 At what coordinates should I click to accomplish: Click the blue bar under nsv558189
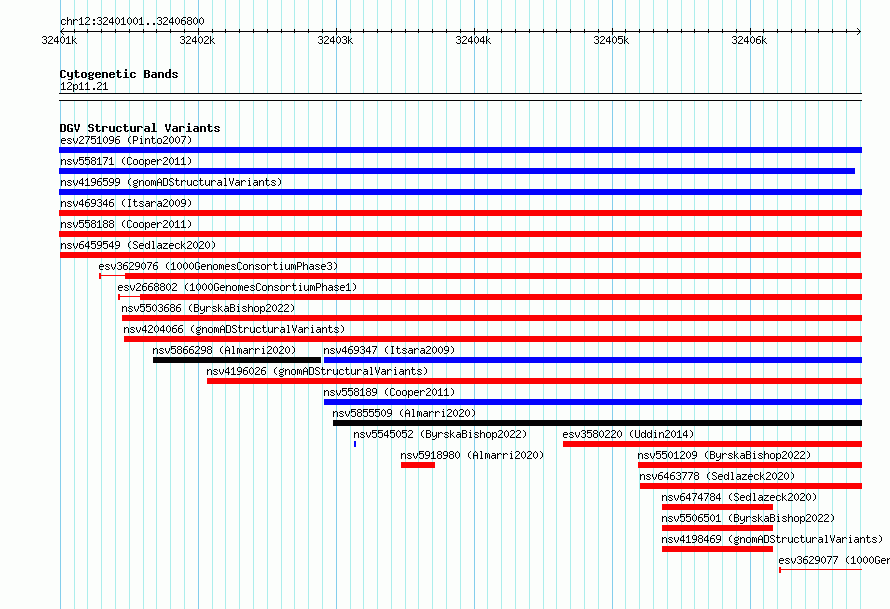tap(593, 402)
